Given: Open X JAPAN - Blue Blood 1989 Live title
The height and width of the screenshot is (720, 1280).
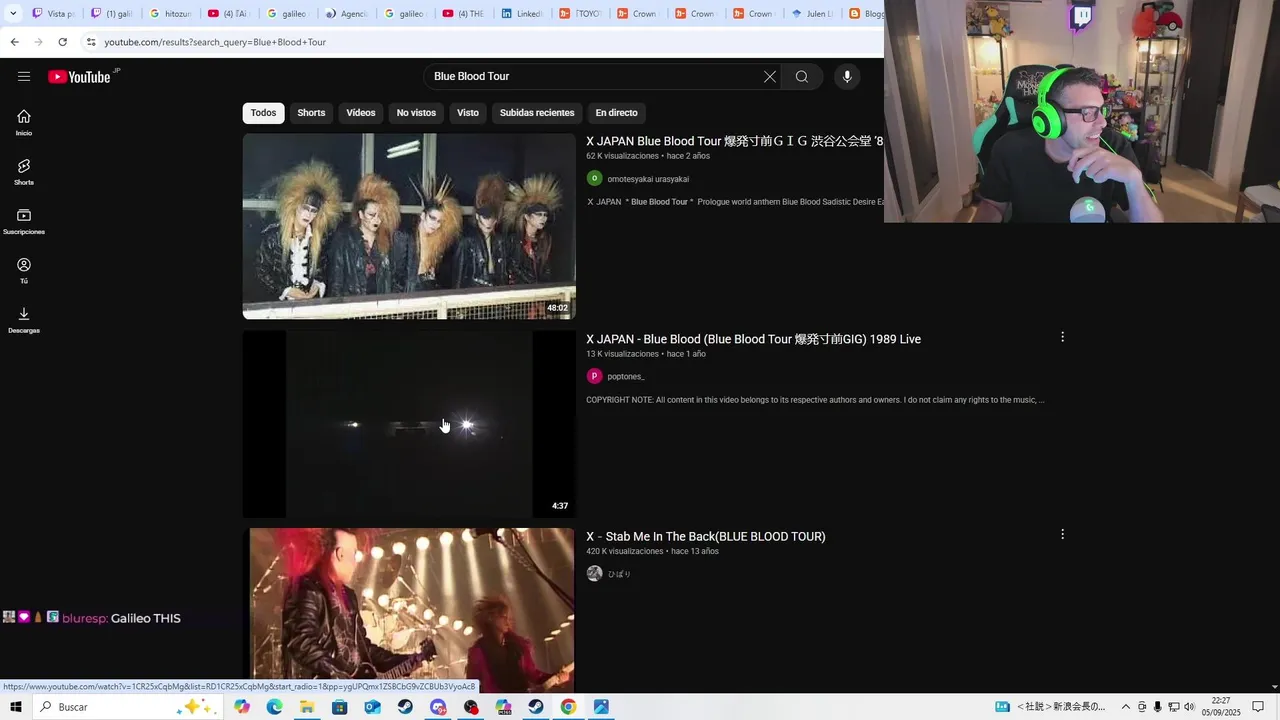Looking at the screenshot, I should pyautogui.click(x=753, y=339).
